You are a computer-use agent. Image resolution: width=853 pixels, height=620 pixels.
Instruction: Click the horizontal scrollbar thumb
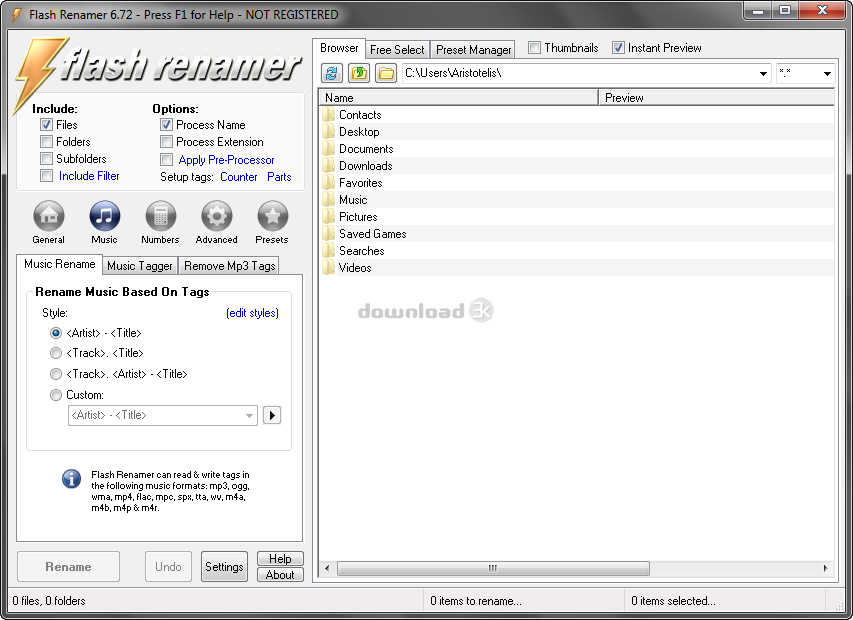pyautogui.click(x=493, y=568)
